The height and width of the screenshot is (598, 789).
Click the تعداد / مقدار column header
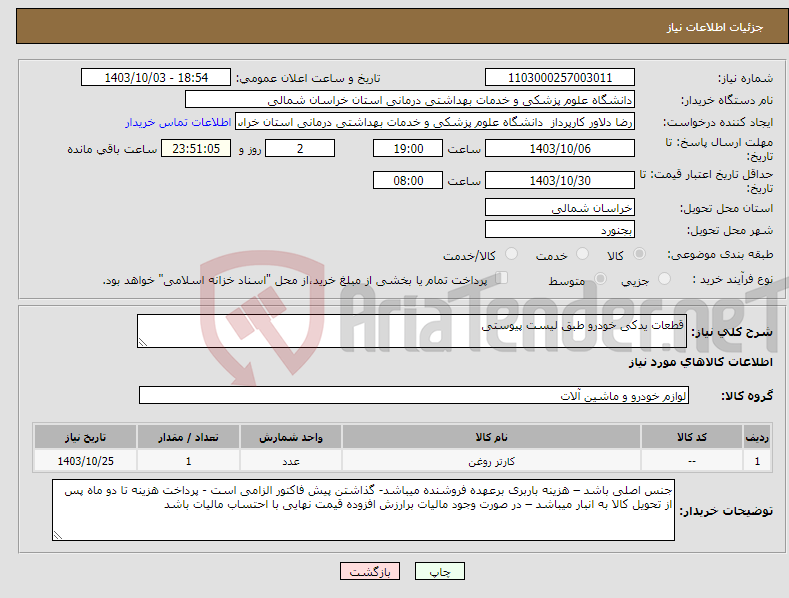point(188,437)
